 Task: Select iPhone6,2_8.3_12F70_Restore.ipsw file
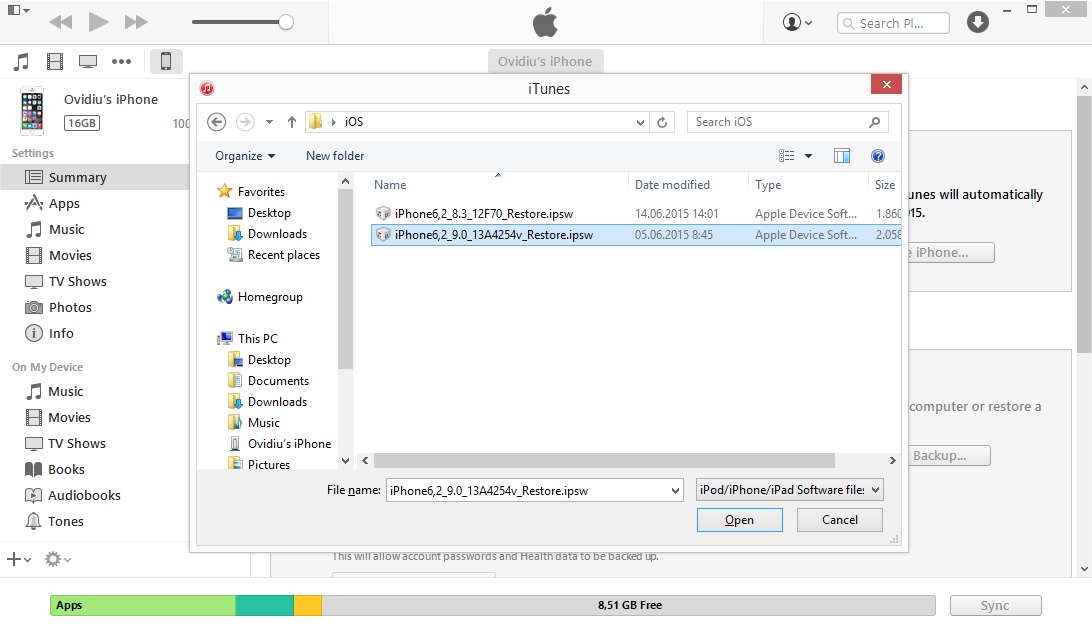483,213
